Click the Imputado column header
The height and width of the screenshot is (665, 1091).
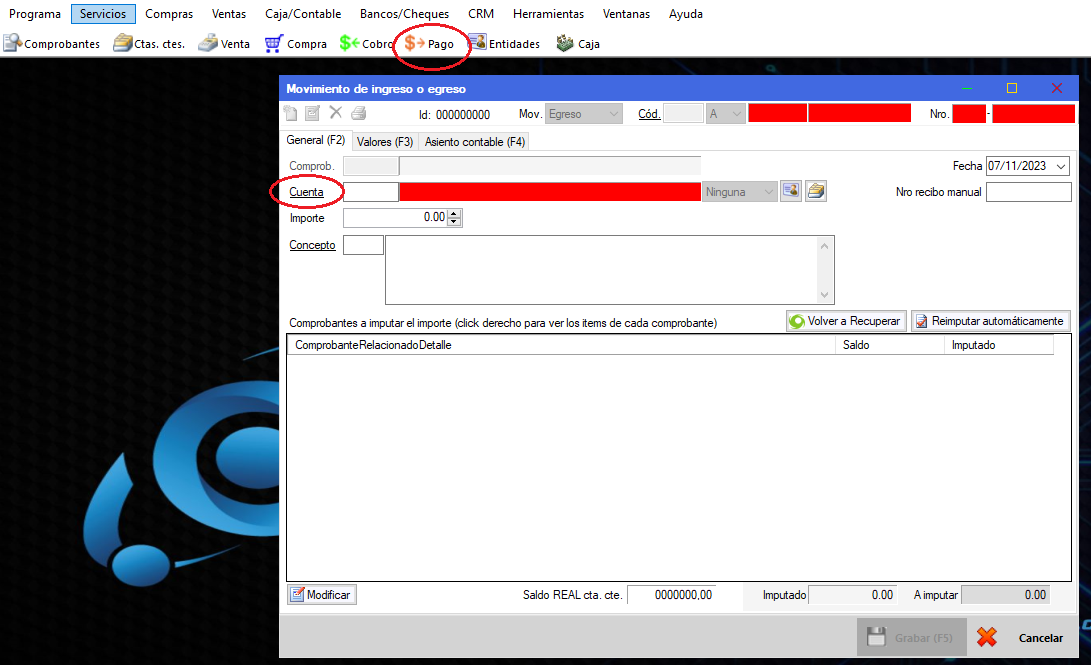(998, 345)
